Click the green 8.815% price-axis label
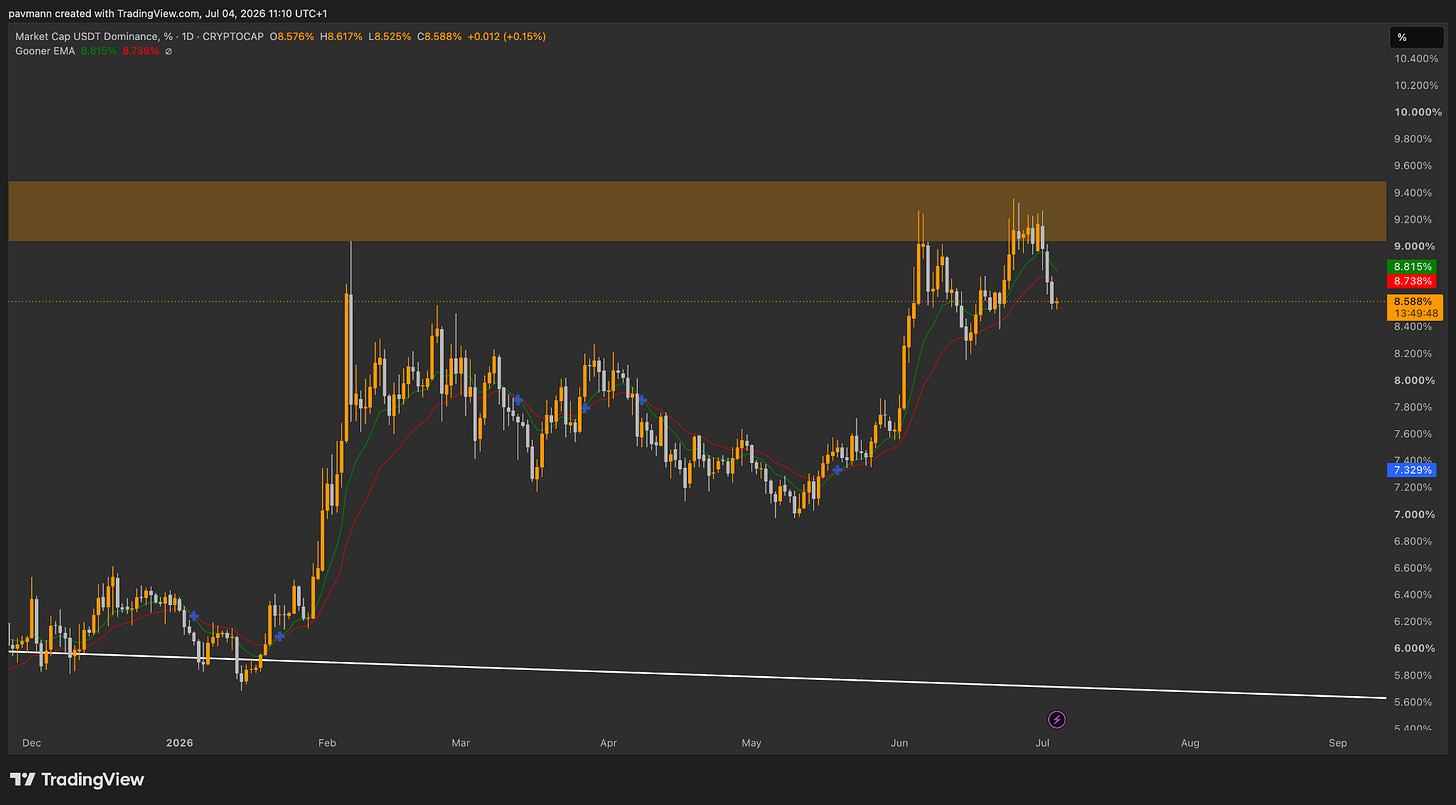Screen dimensions: 1456x805 click(x=1411, y=267)
